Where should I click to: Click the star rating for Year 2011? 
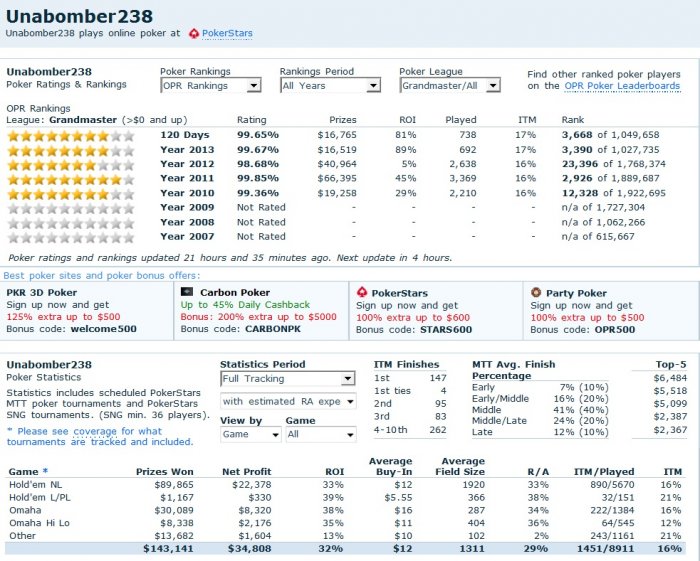coord(71,179)
